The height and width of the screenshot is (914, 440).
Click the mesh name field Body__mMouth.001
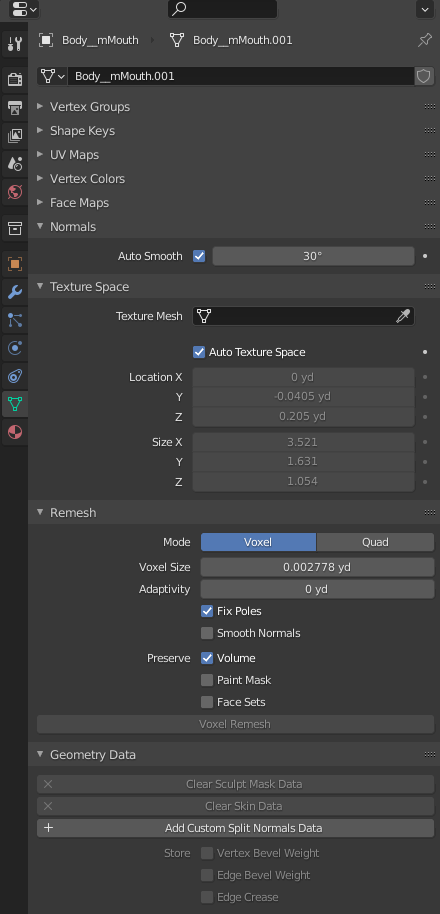click(x=241, y=76)
